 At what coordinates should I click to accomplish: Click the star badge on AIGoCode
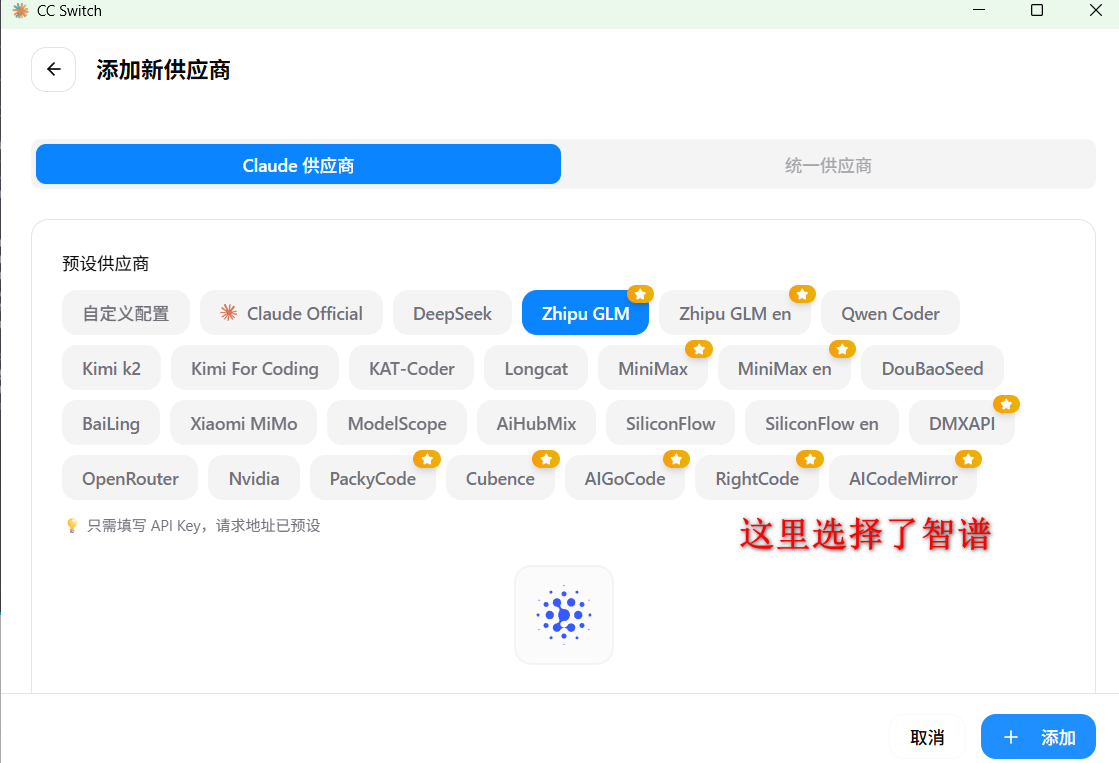click(676, 459)
